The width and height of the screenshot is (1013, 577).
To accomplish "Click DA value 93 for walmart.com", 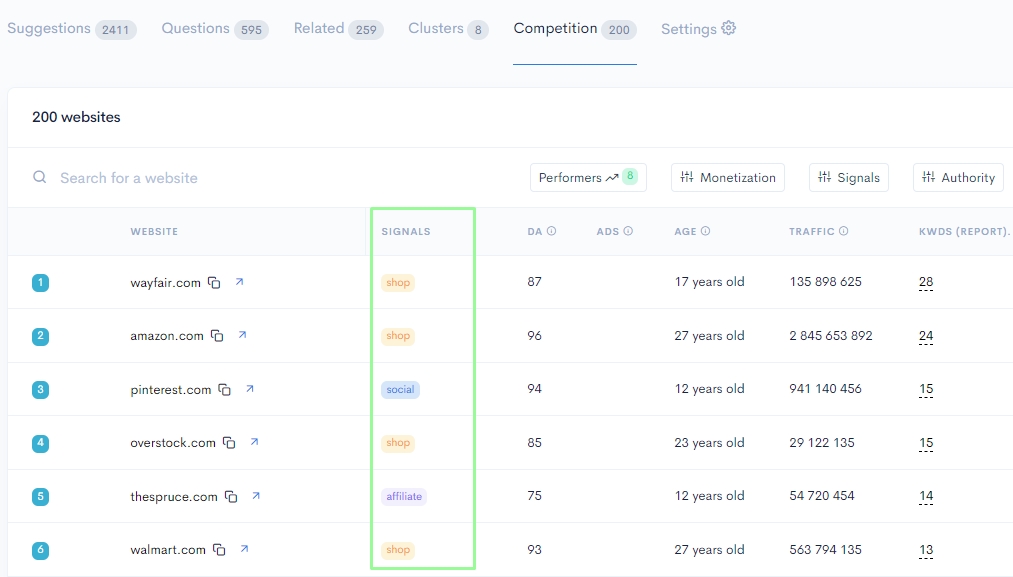I will (x=534, y=550).
